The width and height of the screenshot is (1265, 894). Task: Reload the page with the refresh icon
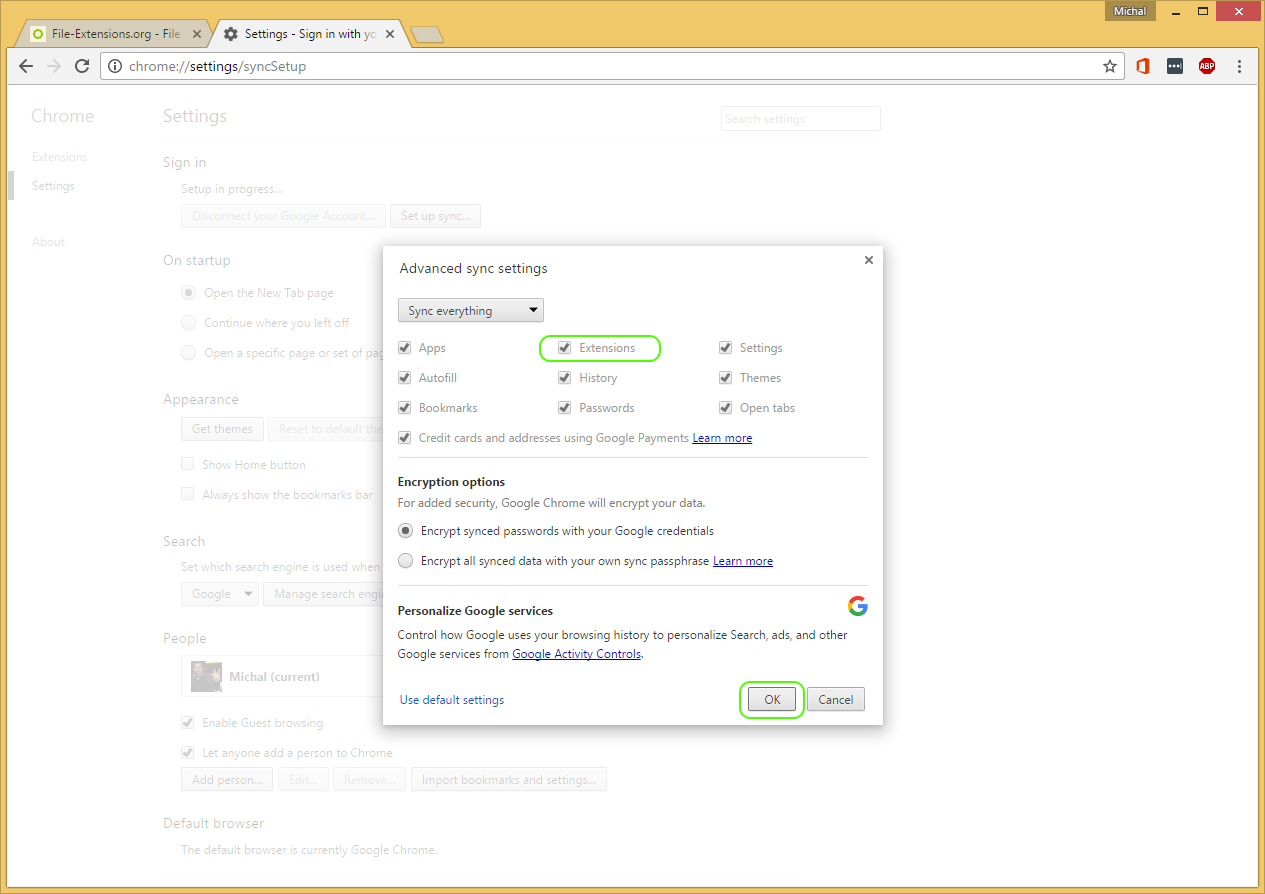[82, 66]
